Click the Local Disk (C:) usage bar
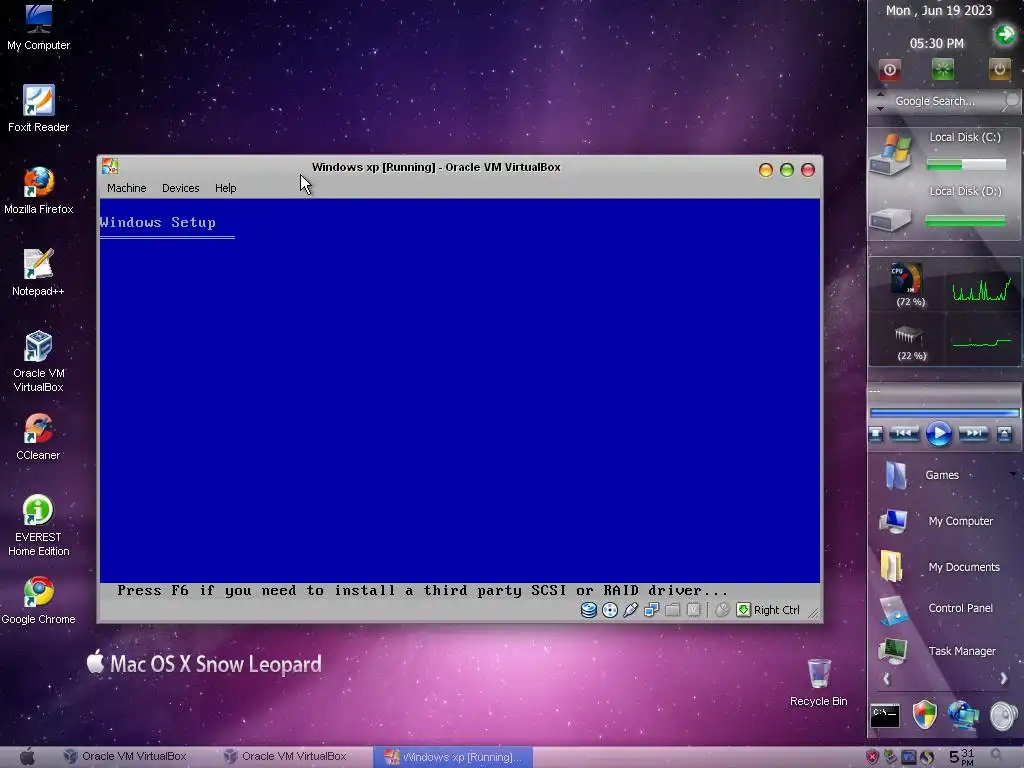Screen dimensions: 1024x768 point(966,165)
